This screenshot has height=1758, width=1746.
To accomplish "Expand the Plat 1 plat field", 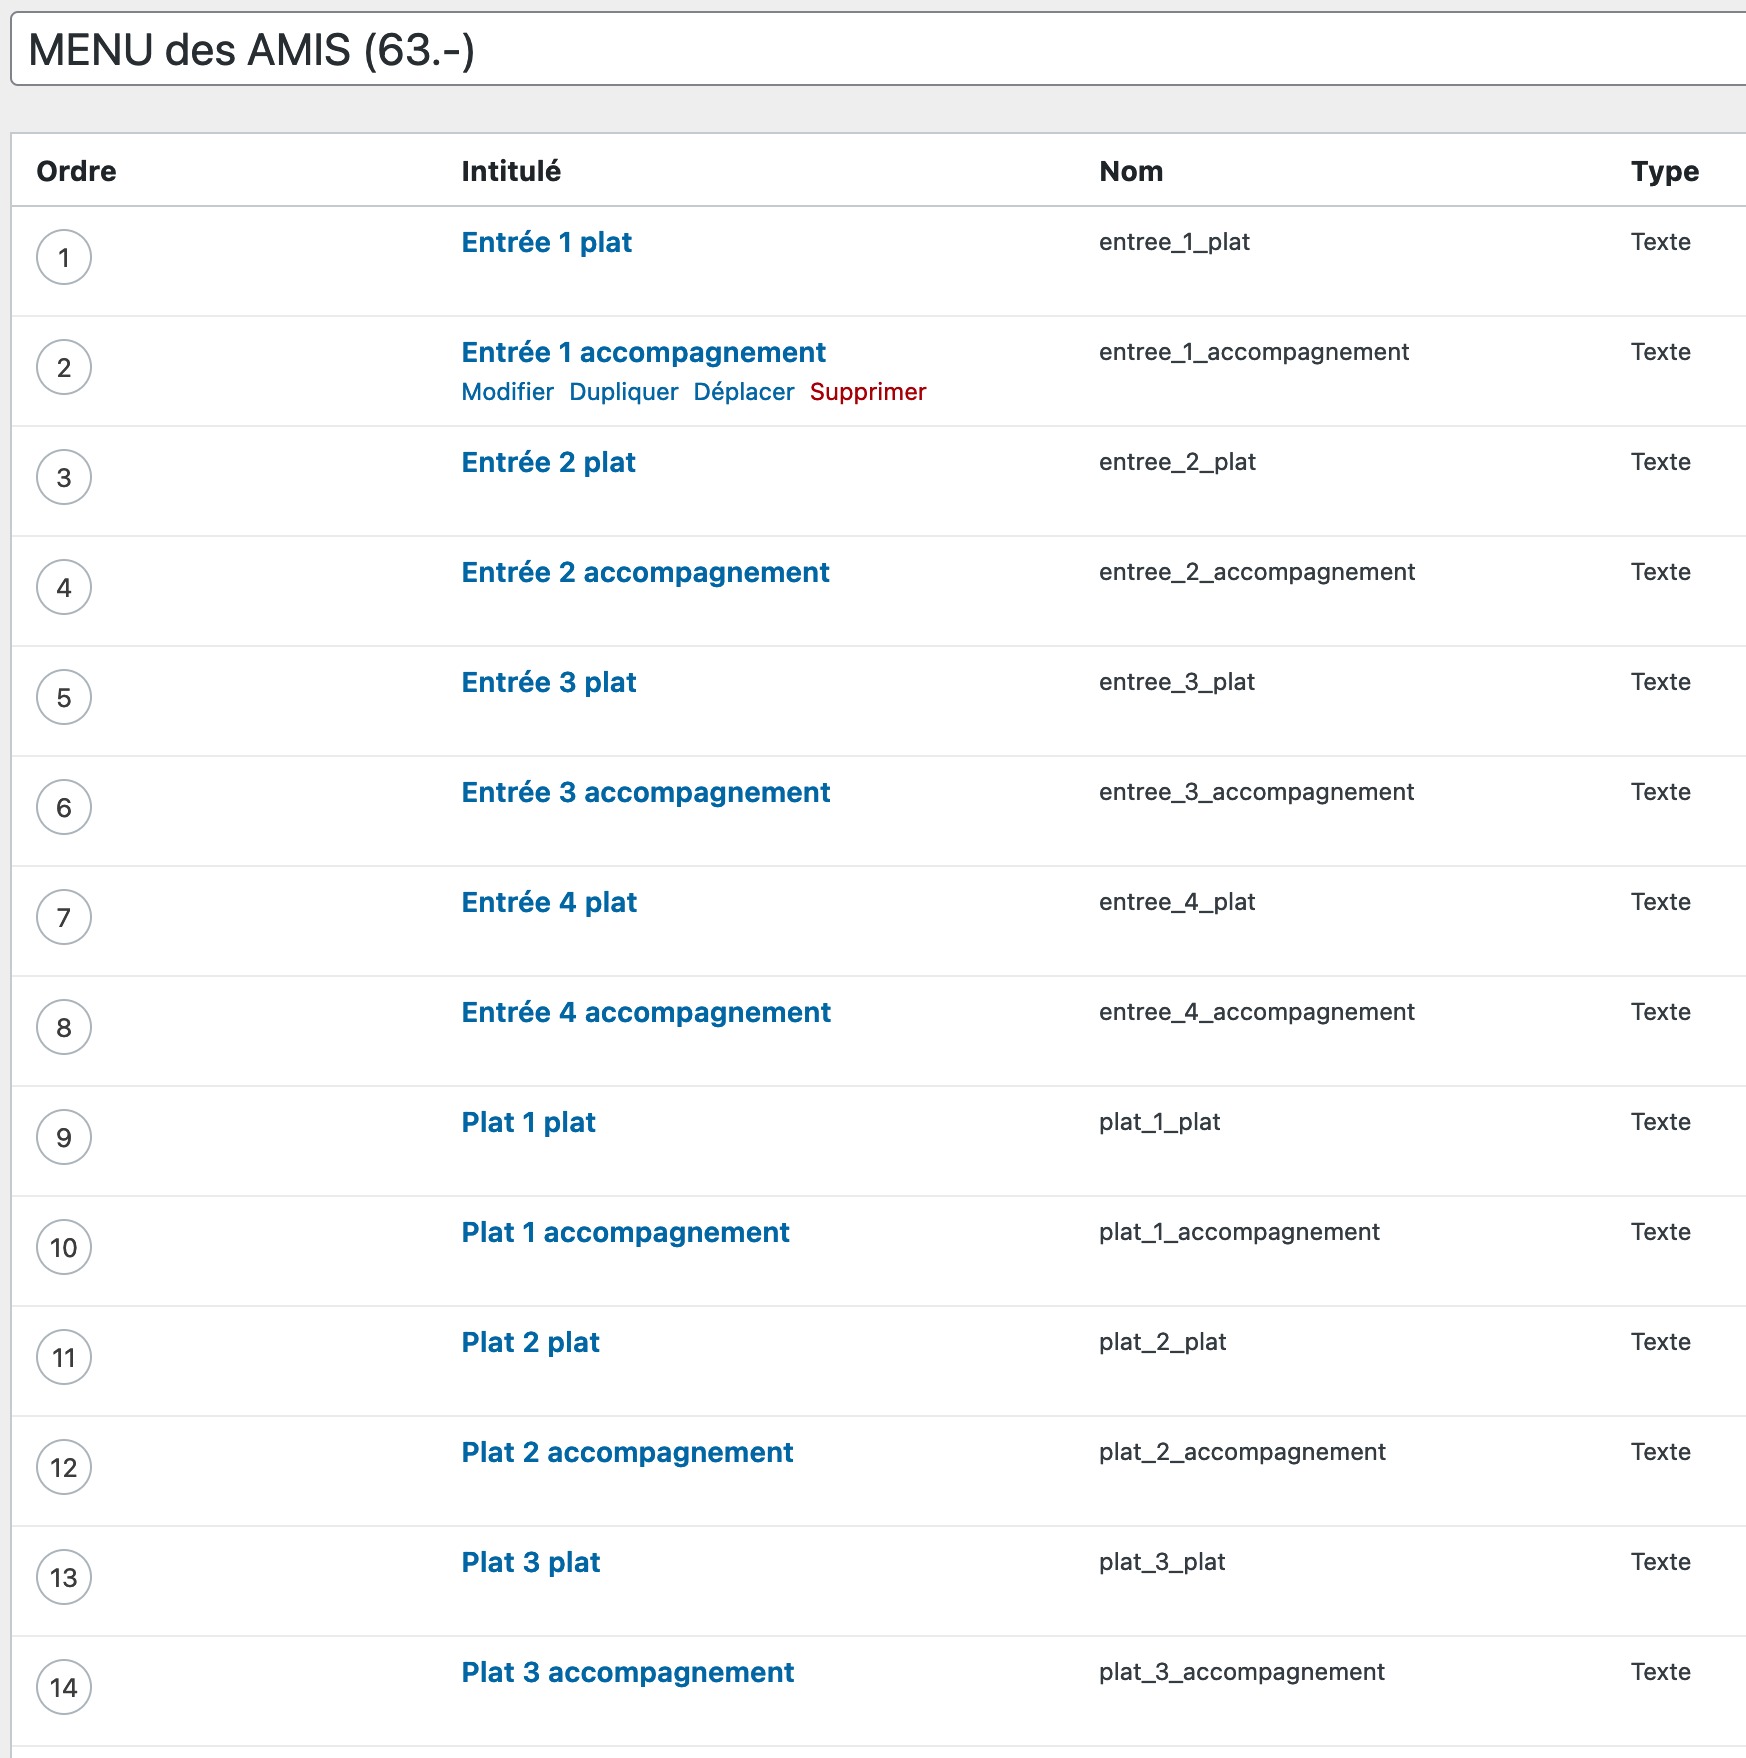I will [x=528, y=1123].
